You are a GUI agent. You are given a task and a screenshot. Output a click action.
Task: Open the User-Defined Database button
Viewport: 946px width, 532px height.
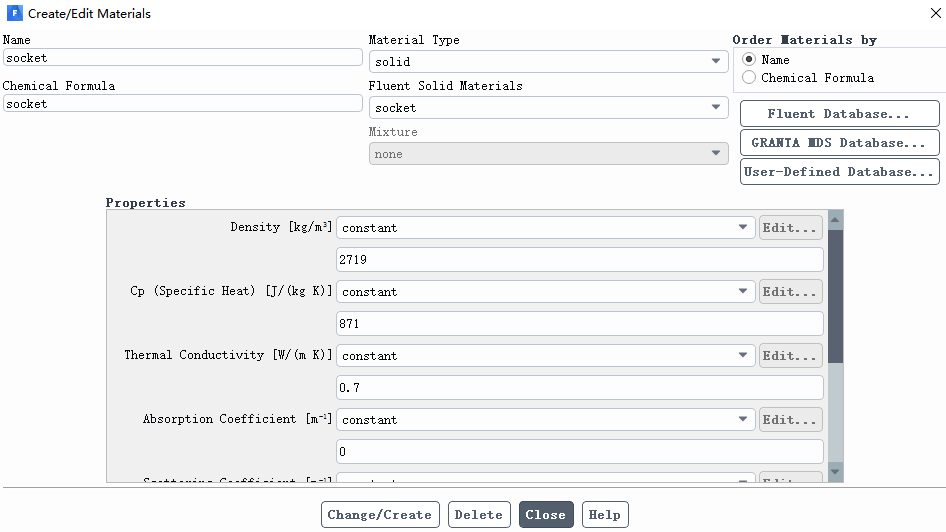pyautogui.click(x=839, y=171)
